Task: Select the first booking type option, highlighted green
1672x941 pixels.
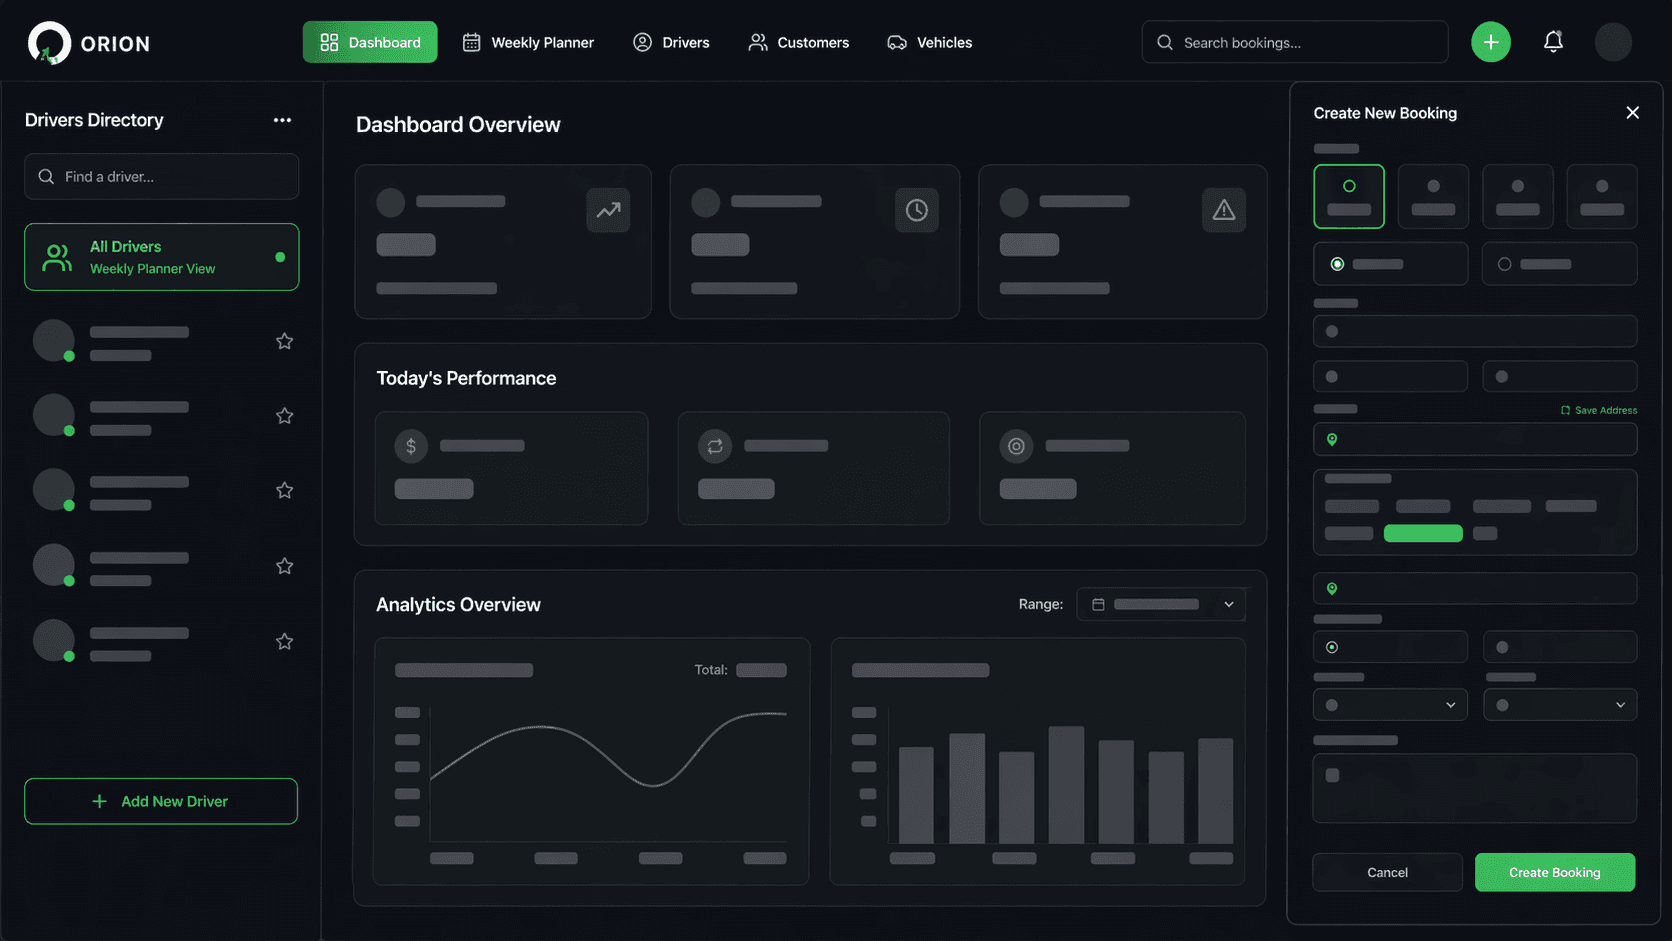Action: coord(1349,196)
